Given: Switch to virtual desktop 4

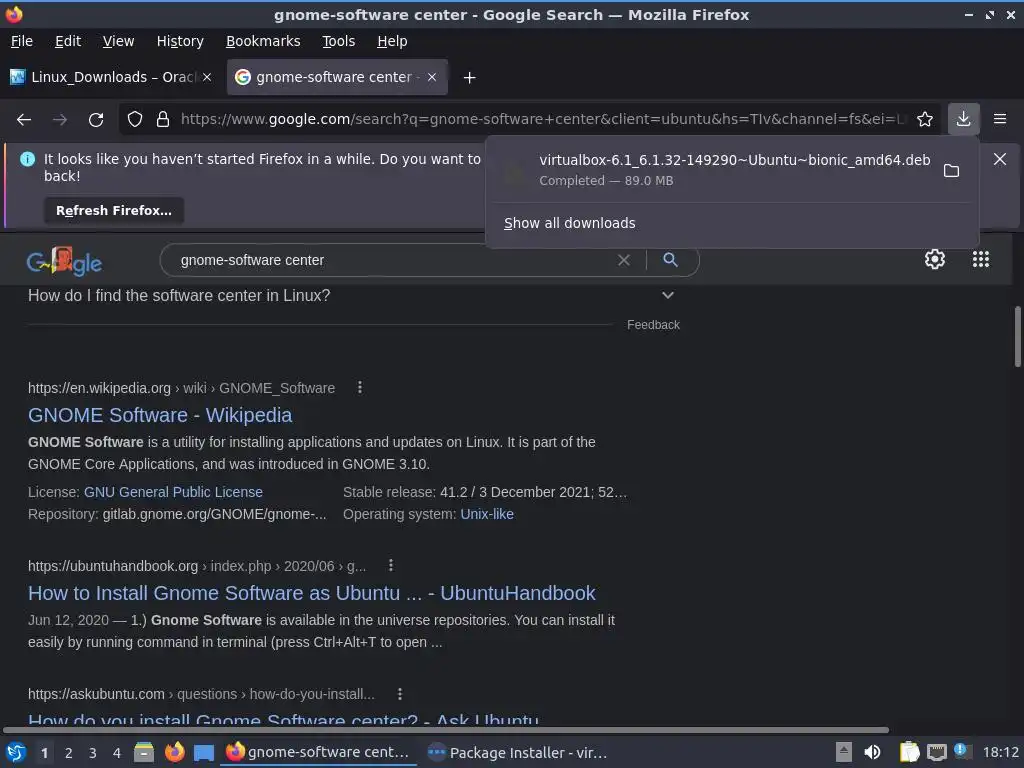Looking at the screenshot, I should coord(116,753).
